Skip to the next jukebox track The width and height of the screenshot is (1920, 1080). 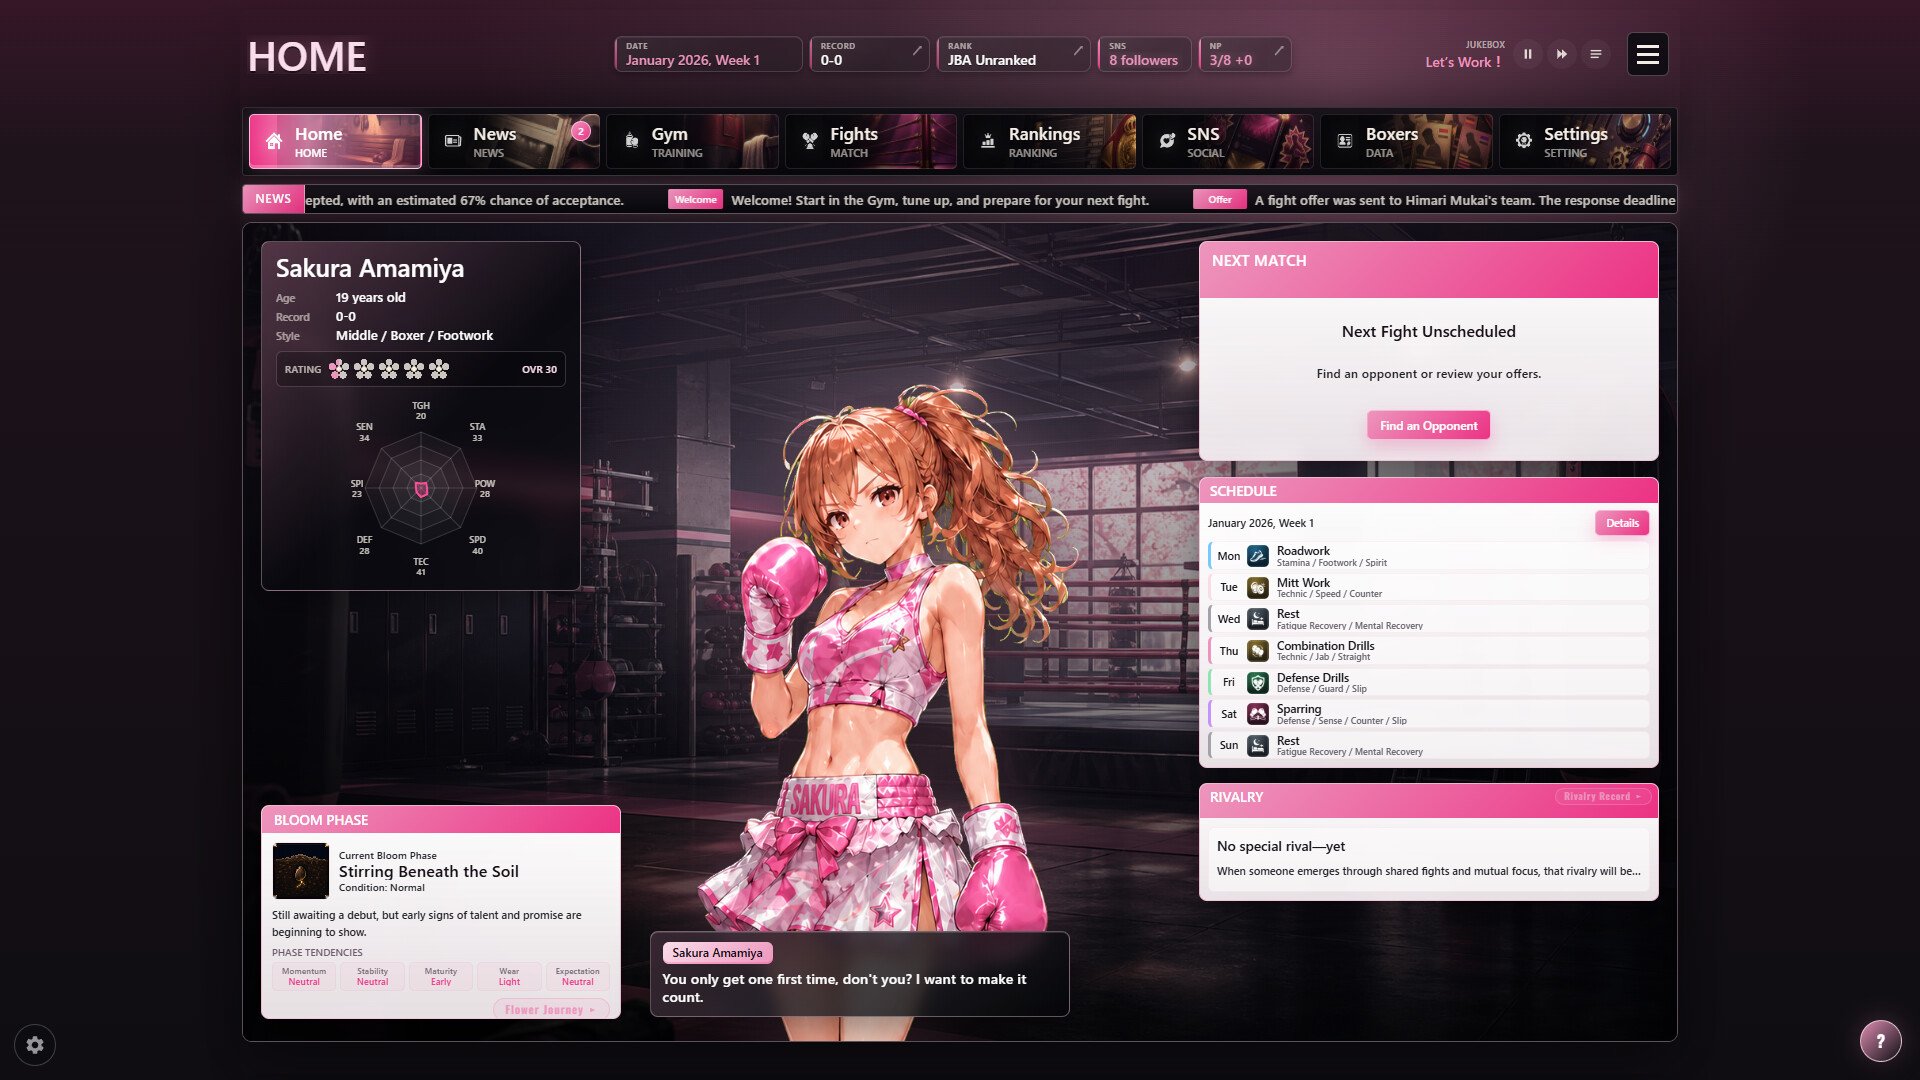click(x=1561, y=54)
